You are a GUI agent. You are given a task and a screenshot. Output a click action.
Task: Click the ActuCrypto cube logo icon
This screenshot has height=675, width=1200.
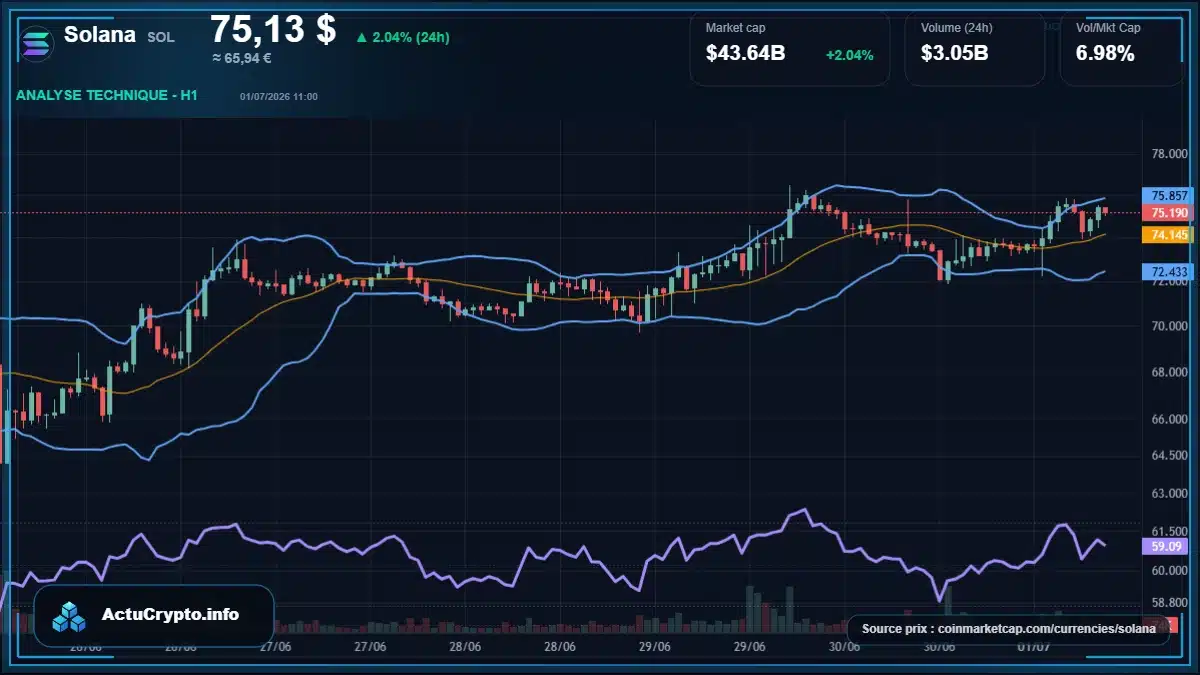[70, 616]
